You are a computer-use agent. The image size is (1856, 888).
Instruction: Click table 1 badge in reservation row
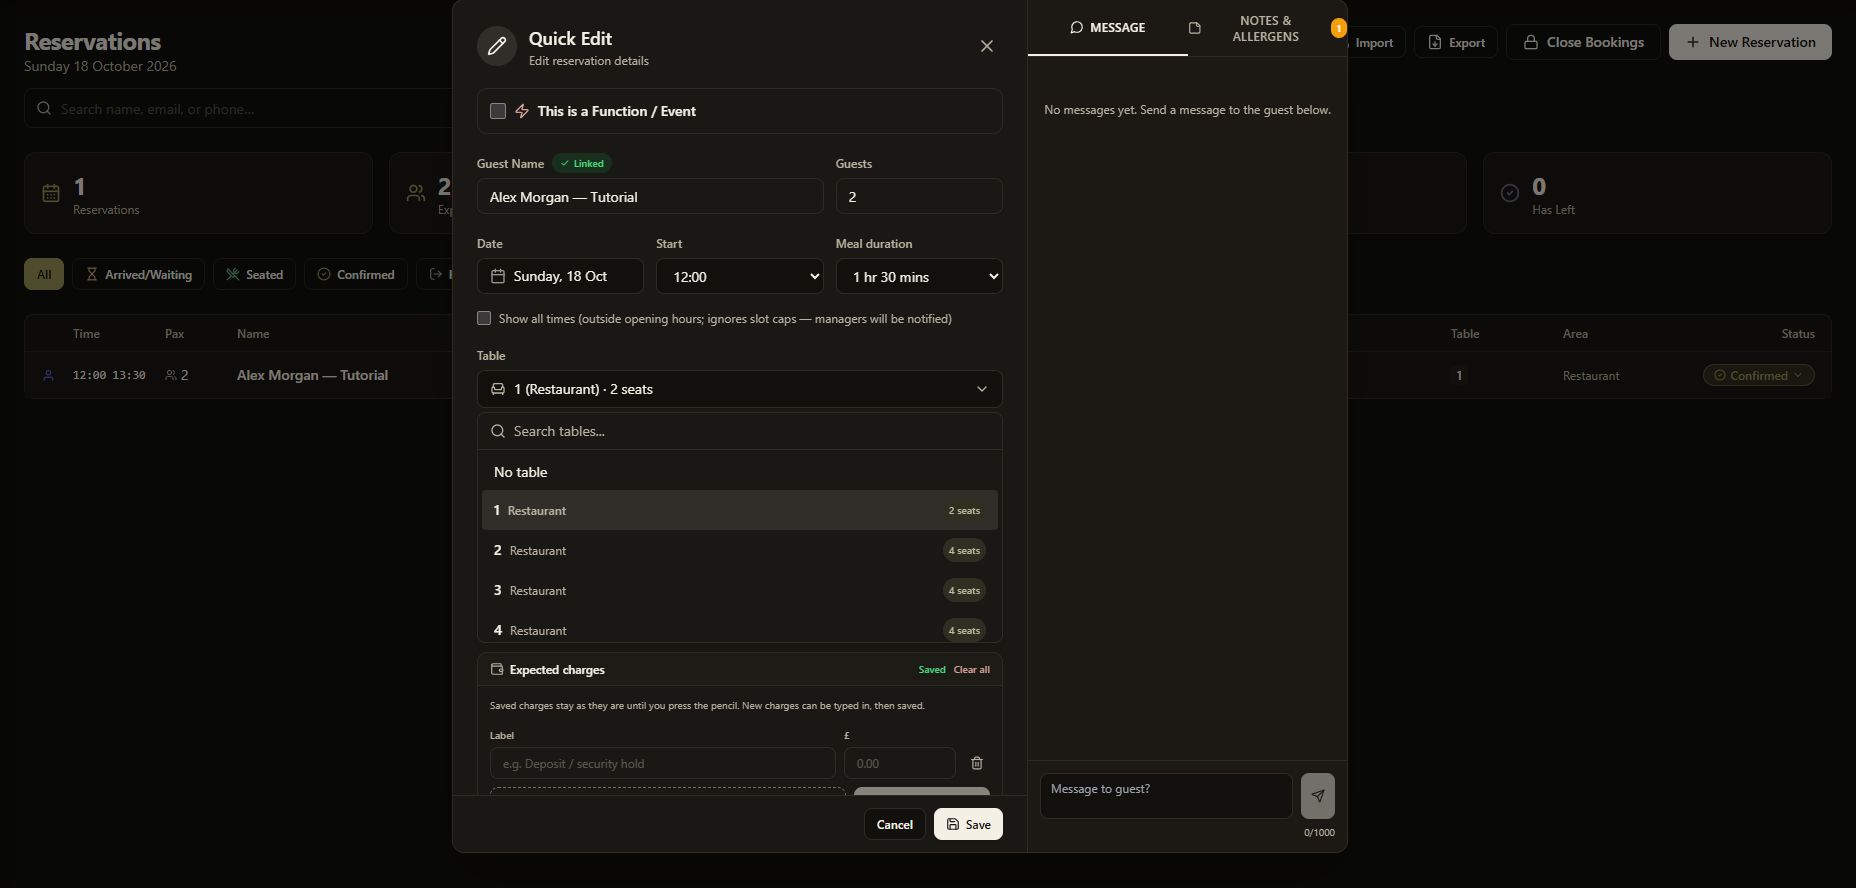[x=1459, y=375]
